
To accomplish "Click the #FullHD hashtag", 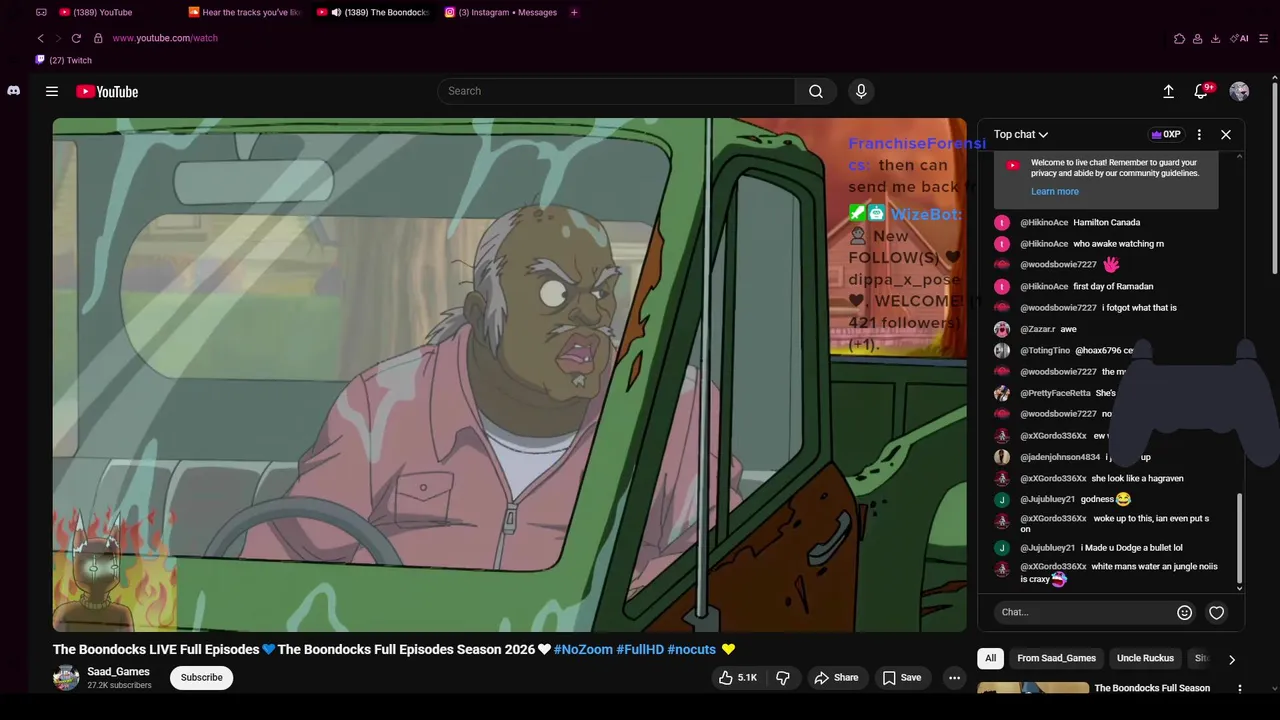I will coord(640,650).
